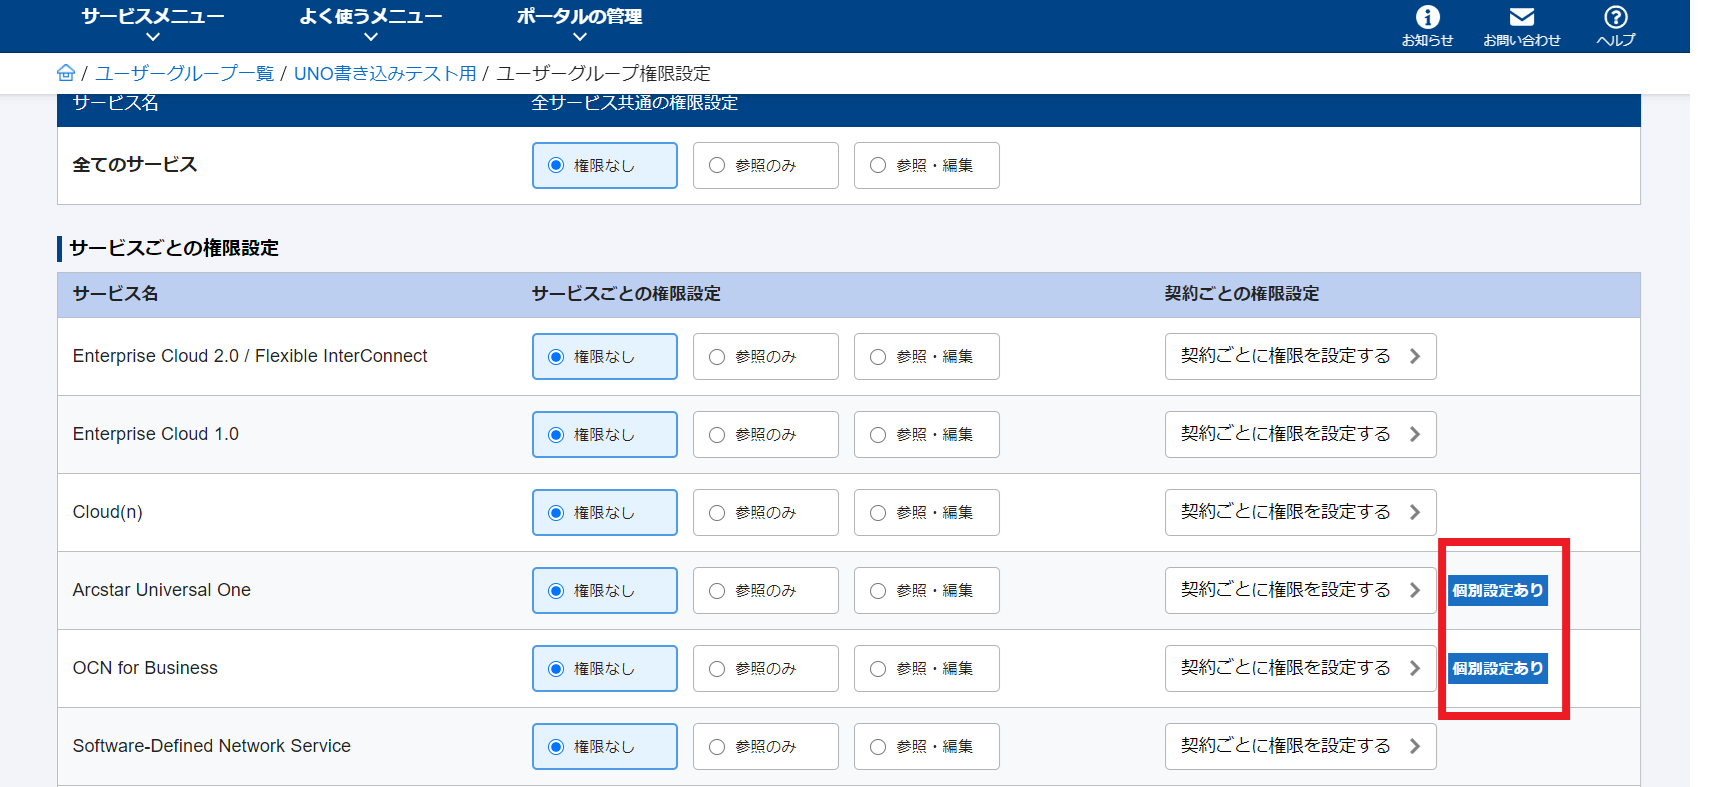The width and height of the screenshot is (1716, 787).
Task: Click the Enterprise Cloud 2.0 / Flexible InterConnect label
Action: tap(250, 356)
